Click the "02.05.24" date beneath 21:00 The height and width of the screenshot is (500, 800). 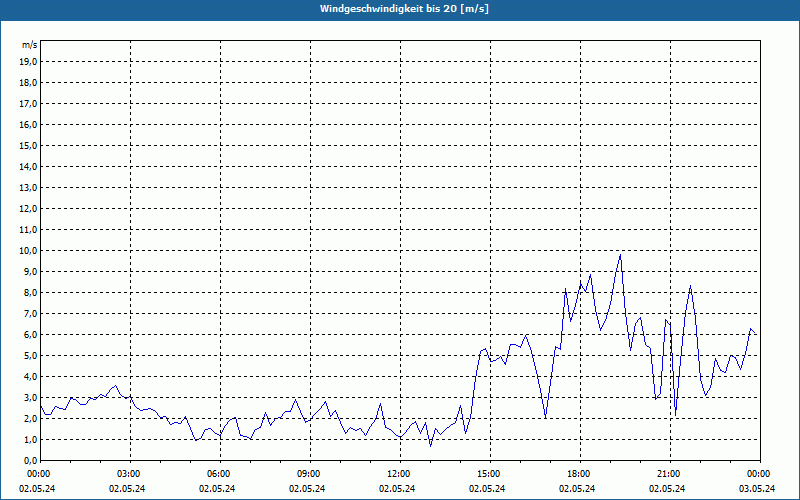pyautogui.click(x=667, y=488)
